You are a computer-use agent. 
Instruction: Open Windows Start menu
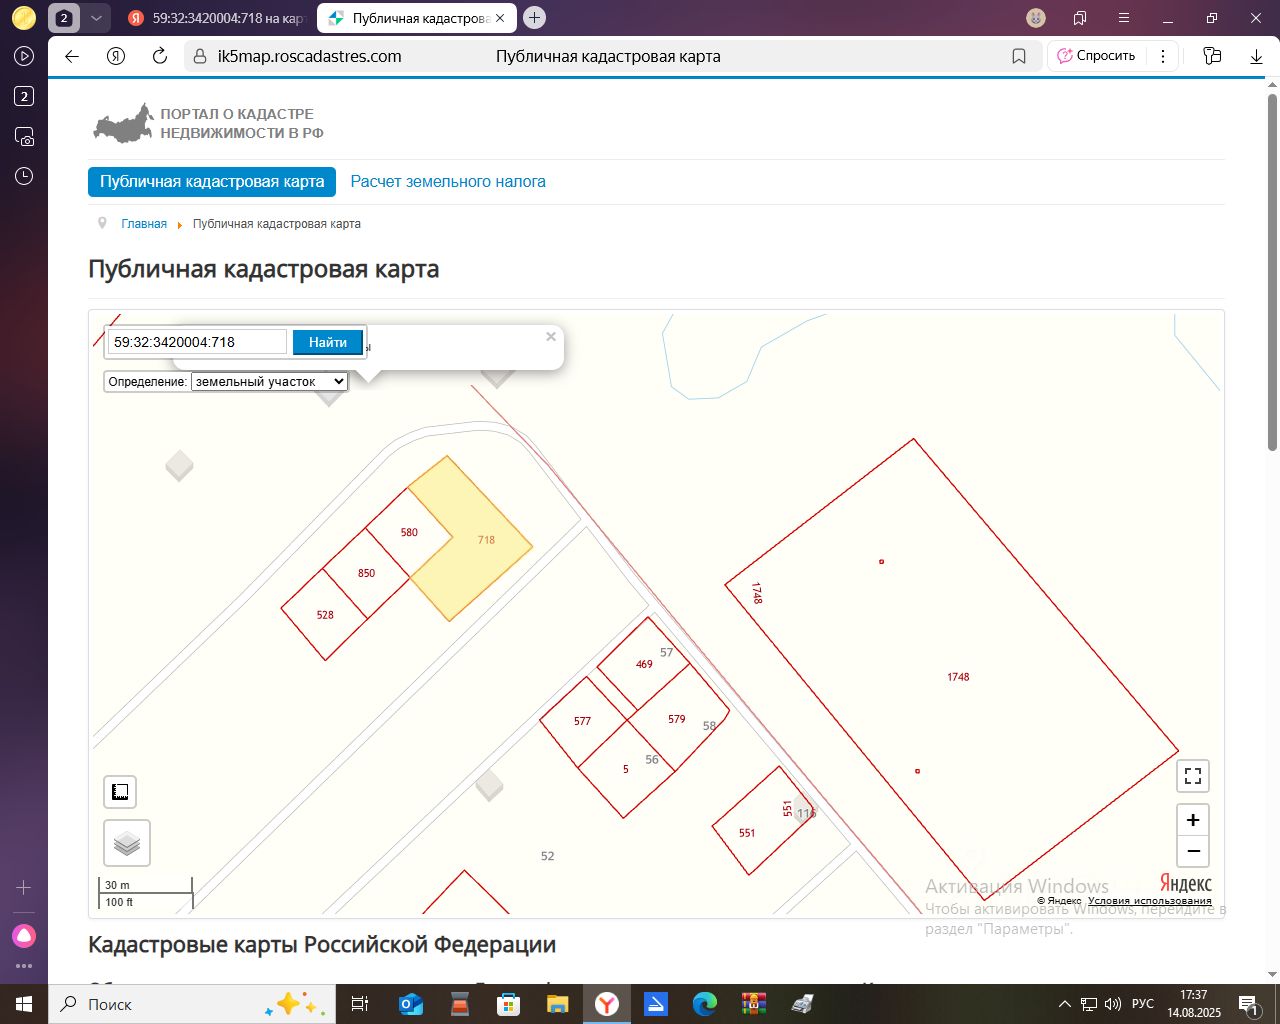[24, 1004]
